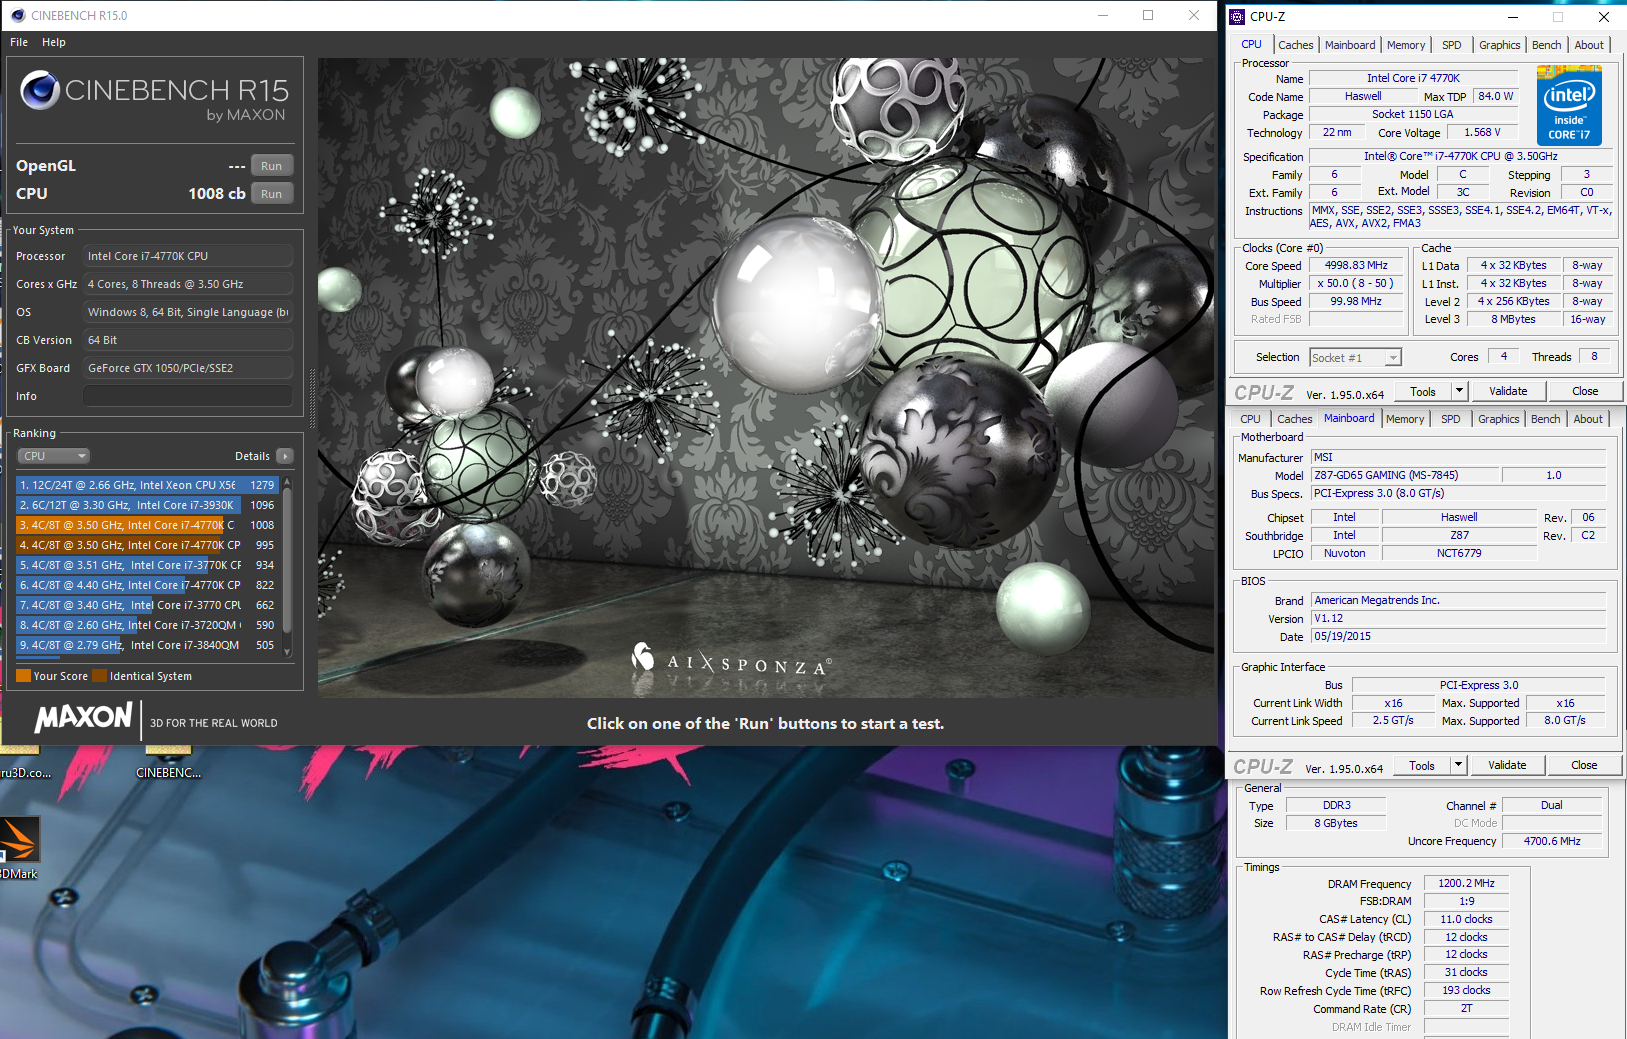Run the OpenGL benchmark test

(x=271, y=166)
